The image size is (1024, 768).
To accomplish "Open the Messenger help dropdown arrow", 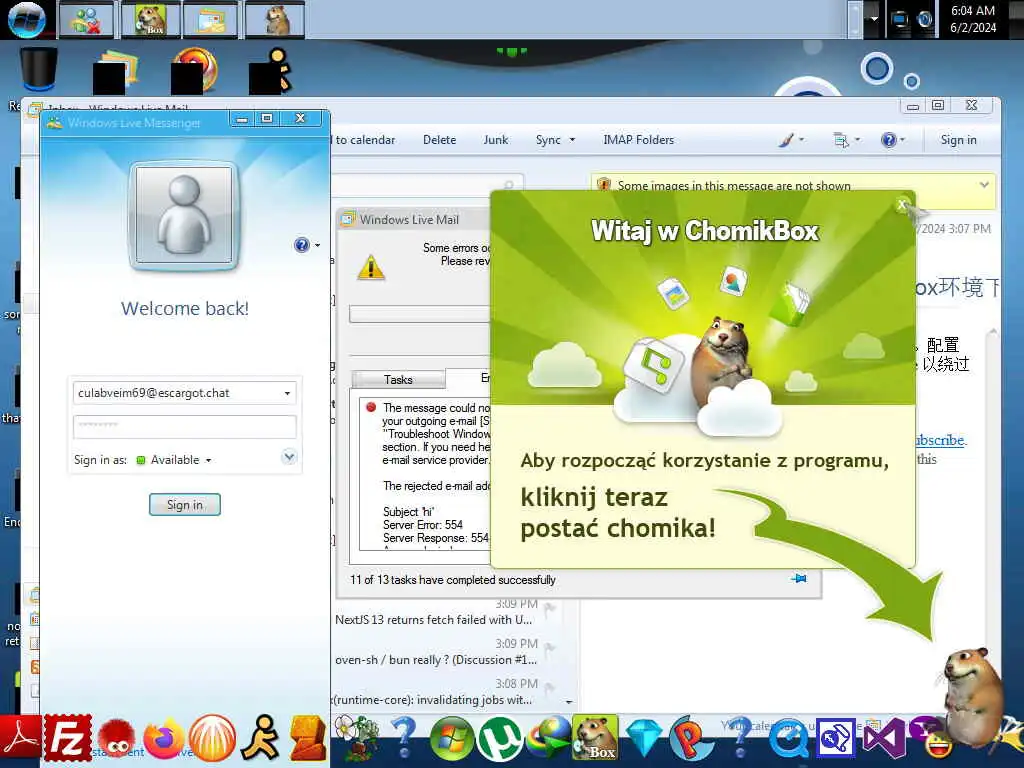I will click(x=317, y=246).
